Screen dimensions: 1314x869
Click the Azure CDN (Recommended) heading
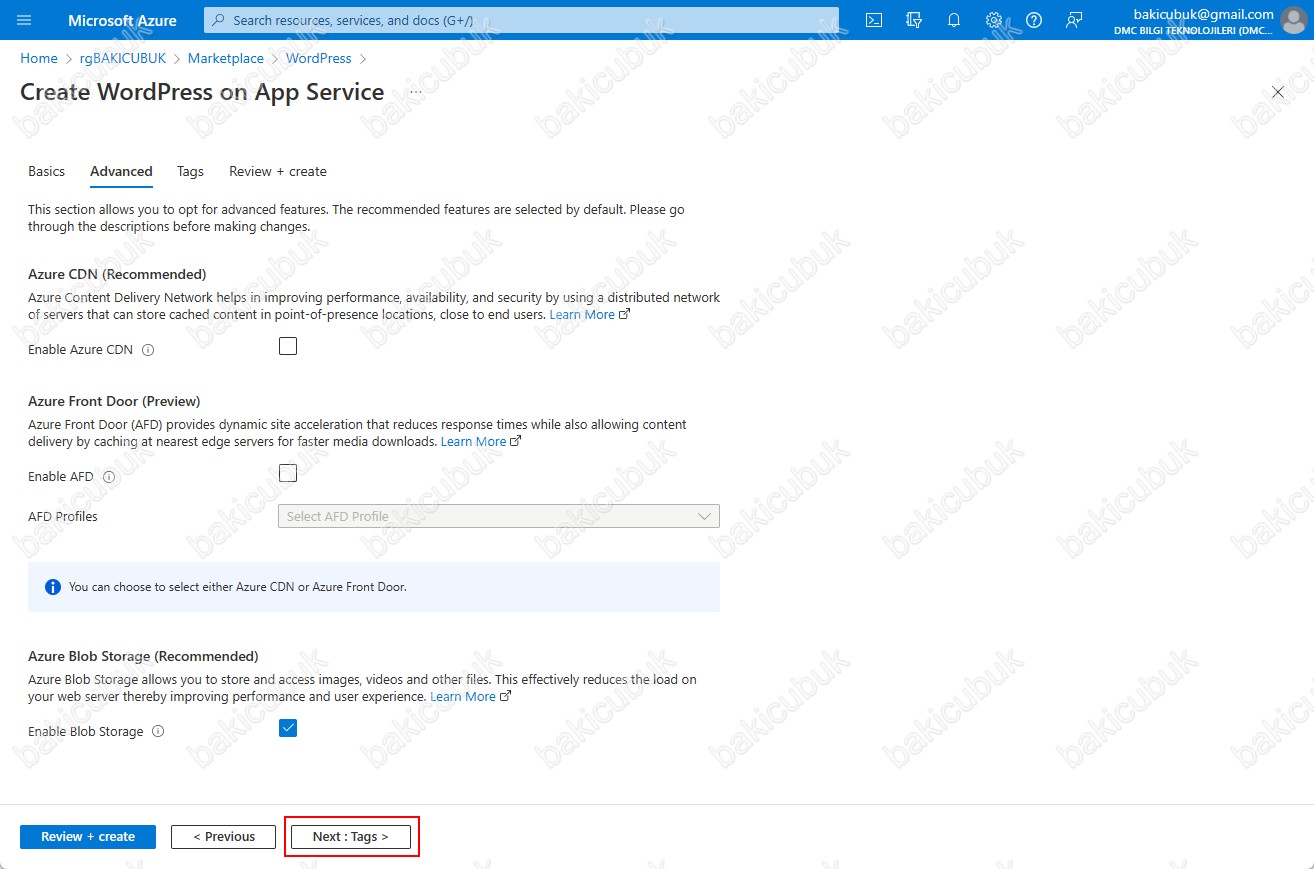[117, 274]
